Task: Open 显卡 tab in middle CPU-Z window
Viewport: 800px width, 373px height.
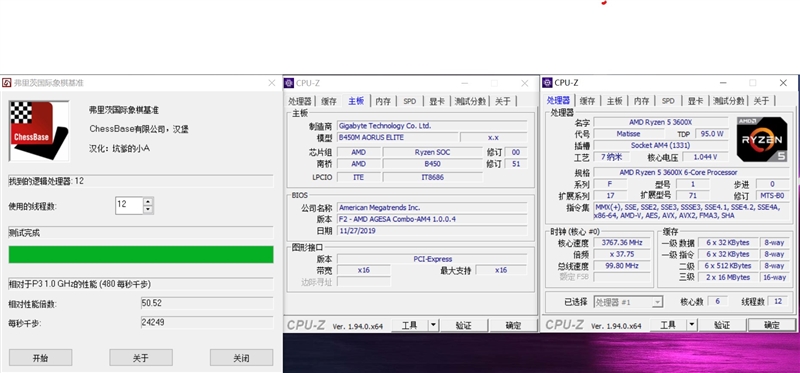Action: tap(437, 101)
